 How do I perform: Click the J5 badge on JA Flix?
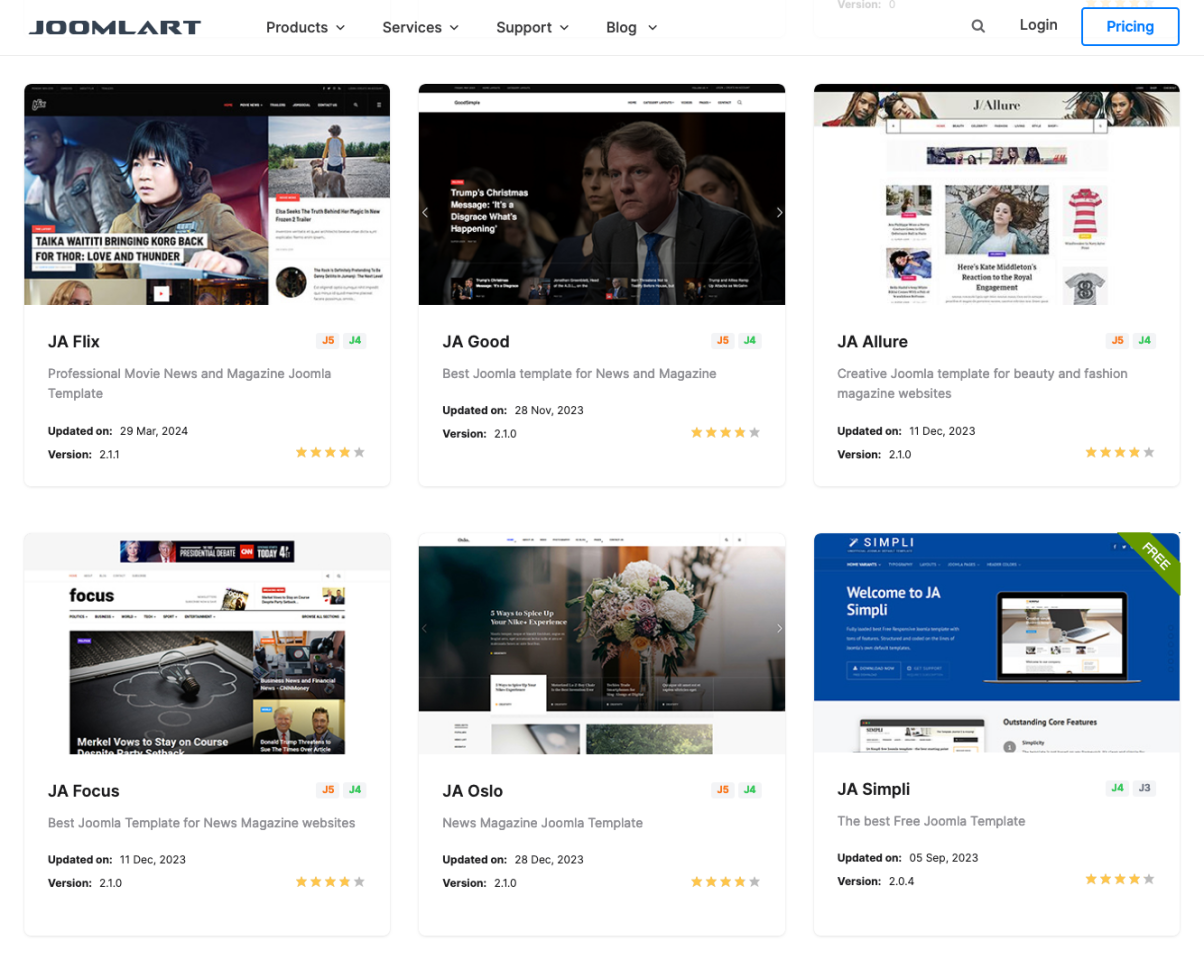[x=327, y=341]
